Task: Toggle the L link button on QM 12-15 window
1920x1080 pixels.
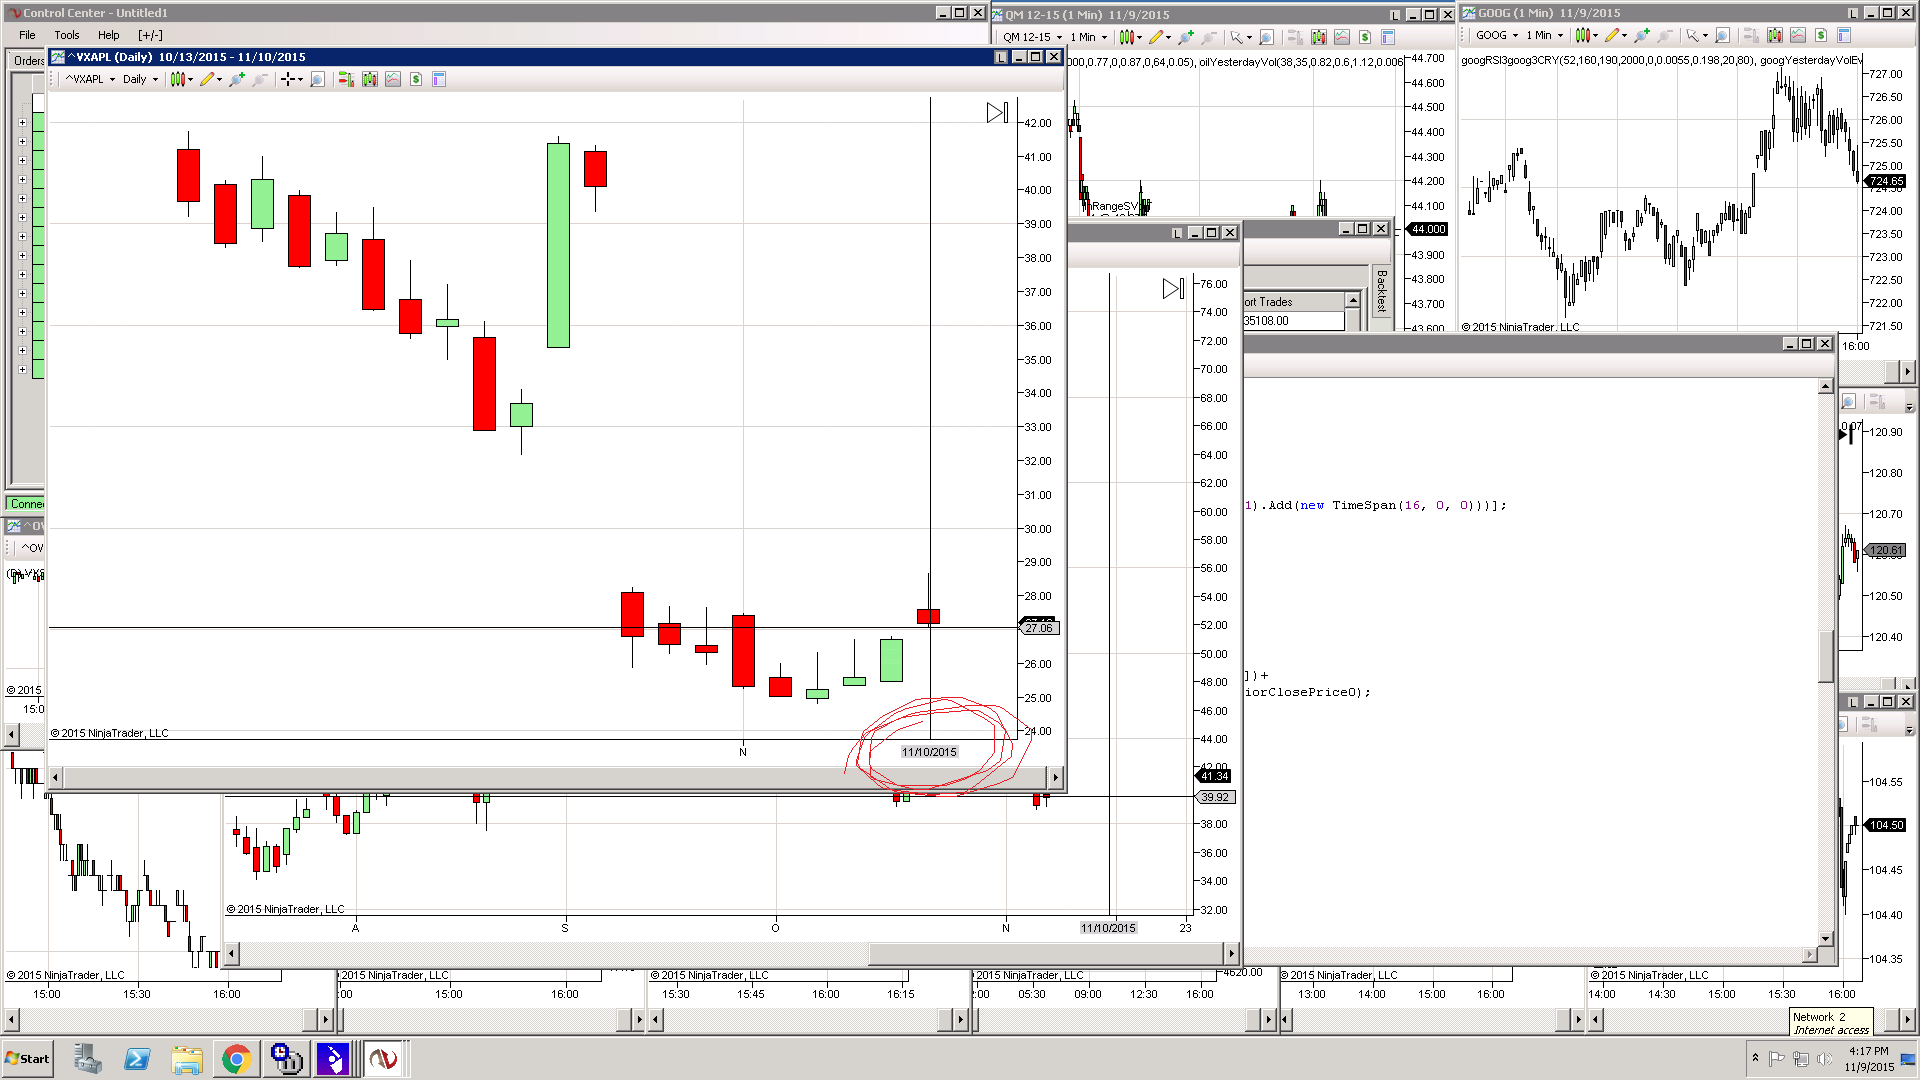Action: coord(1395,15)
